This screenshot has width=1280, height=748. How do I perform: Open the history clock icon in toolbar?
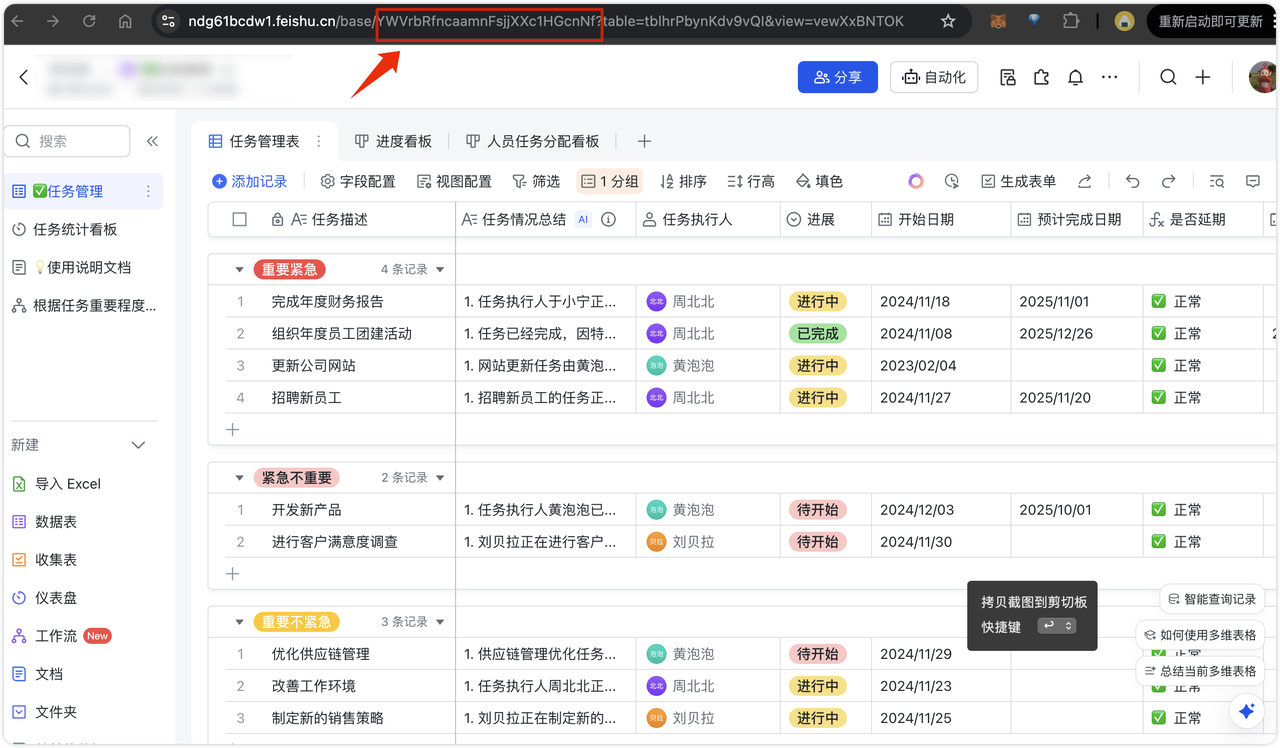tap(952, 181)
